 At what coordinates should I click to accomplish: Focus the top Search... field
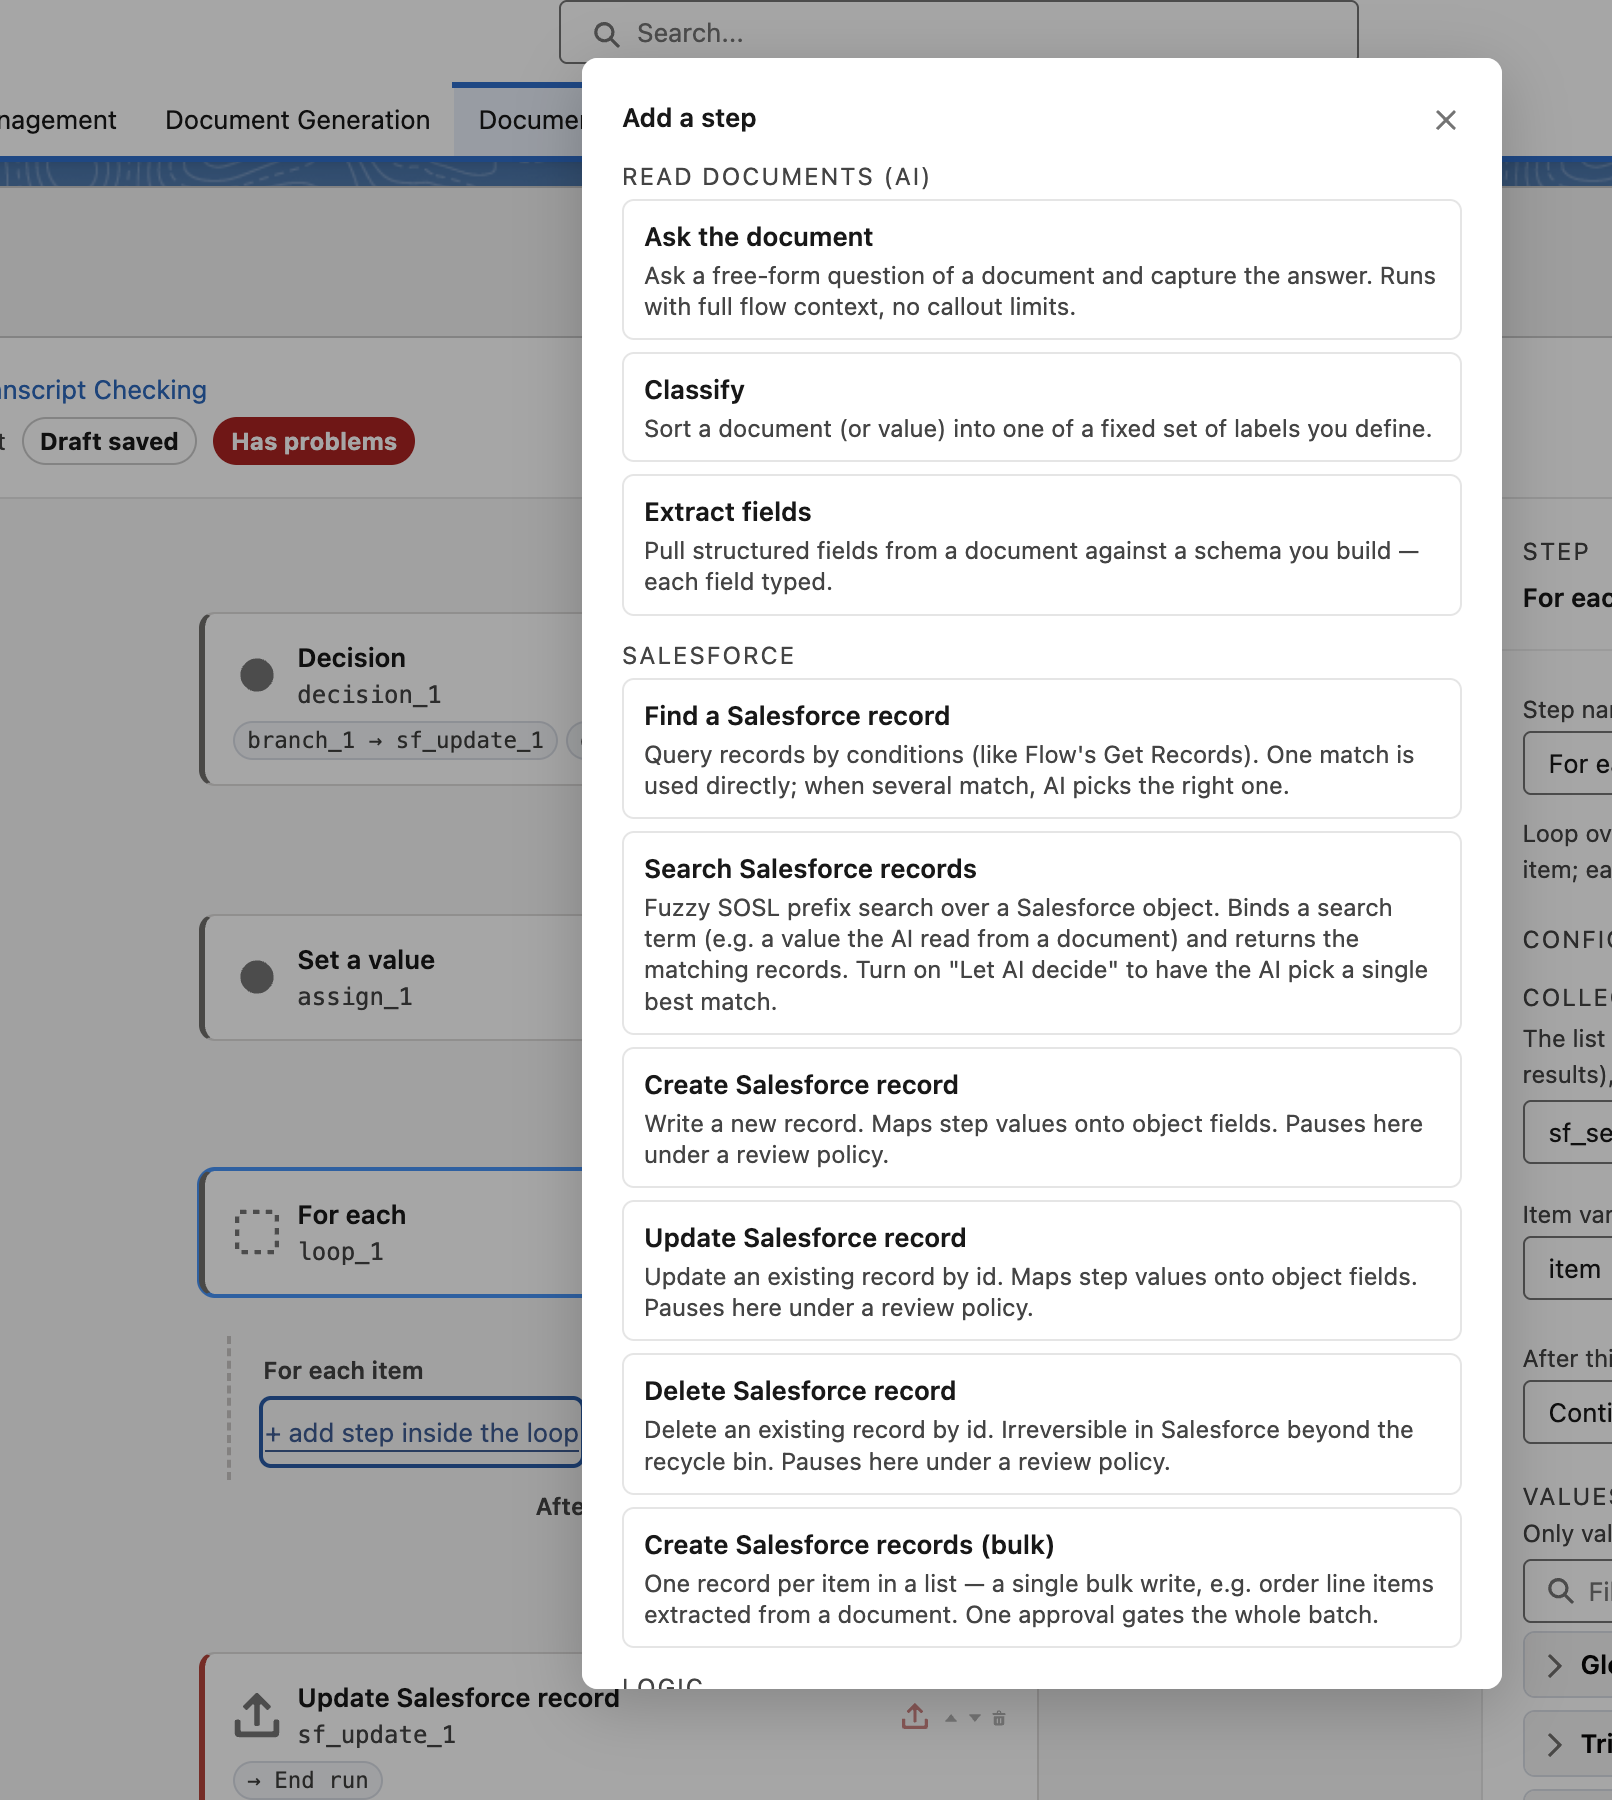tap(958, 33)
